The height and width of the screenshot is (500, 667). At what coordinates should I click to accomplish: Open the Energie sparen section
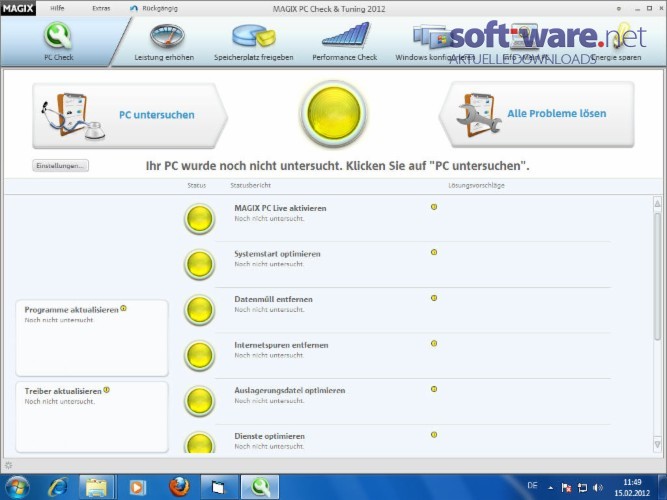(x=617, y=43)
